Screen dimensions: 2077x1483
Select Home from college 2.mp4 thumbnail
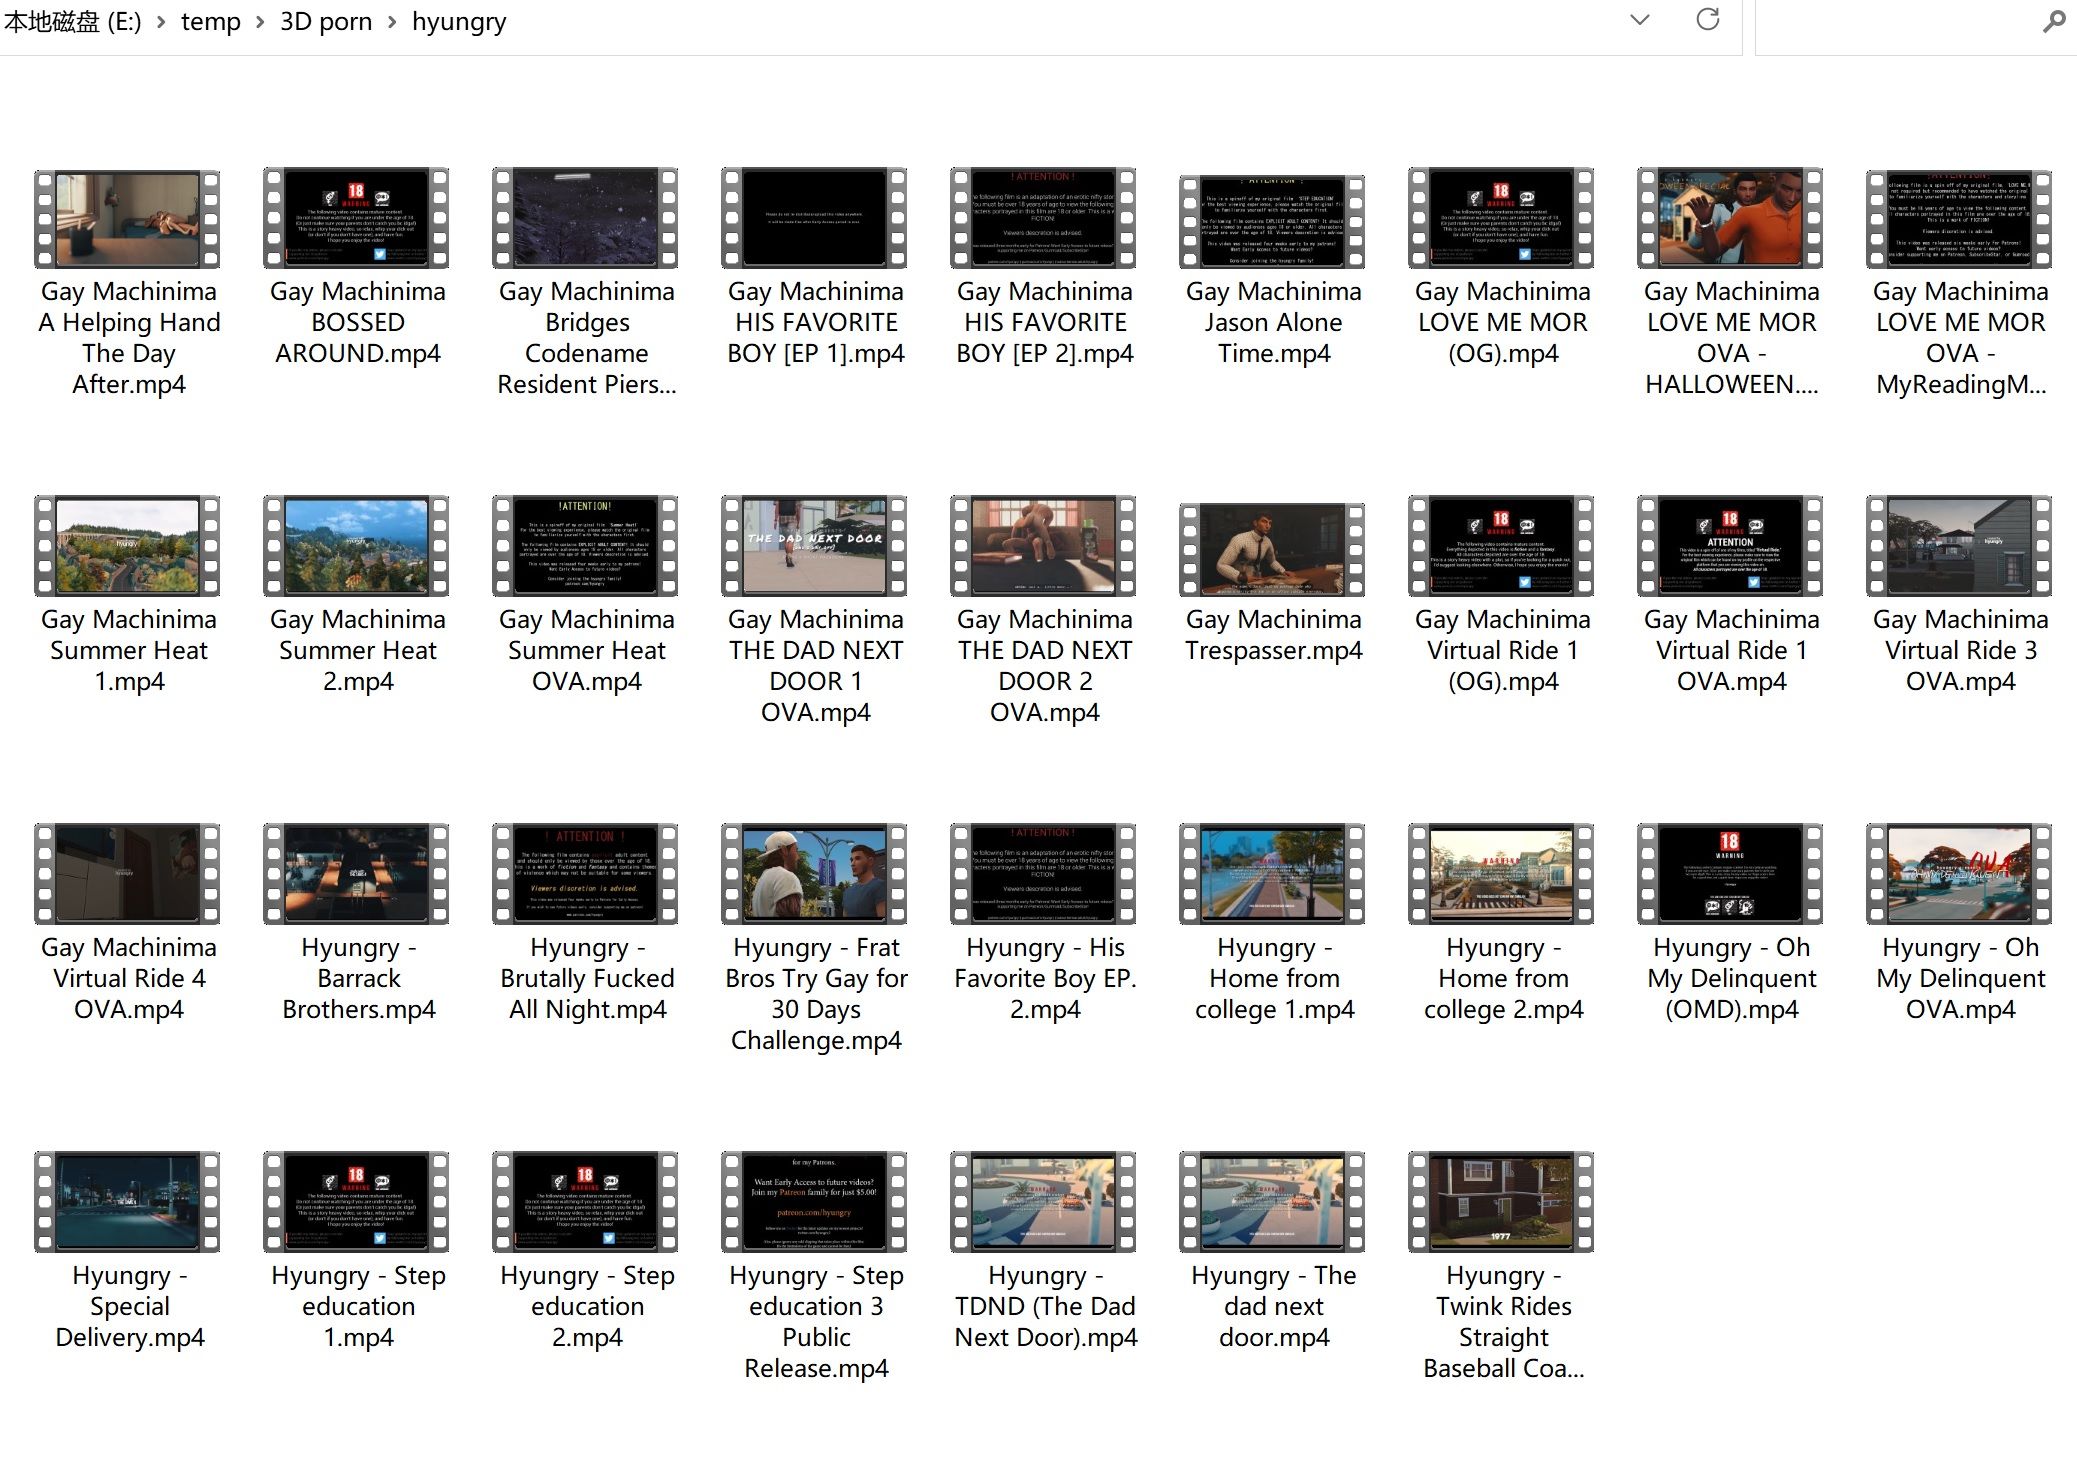click(1501, 874)
